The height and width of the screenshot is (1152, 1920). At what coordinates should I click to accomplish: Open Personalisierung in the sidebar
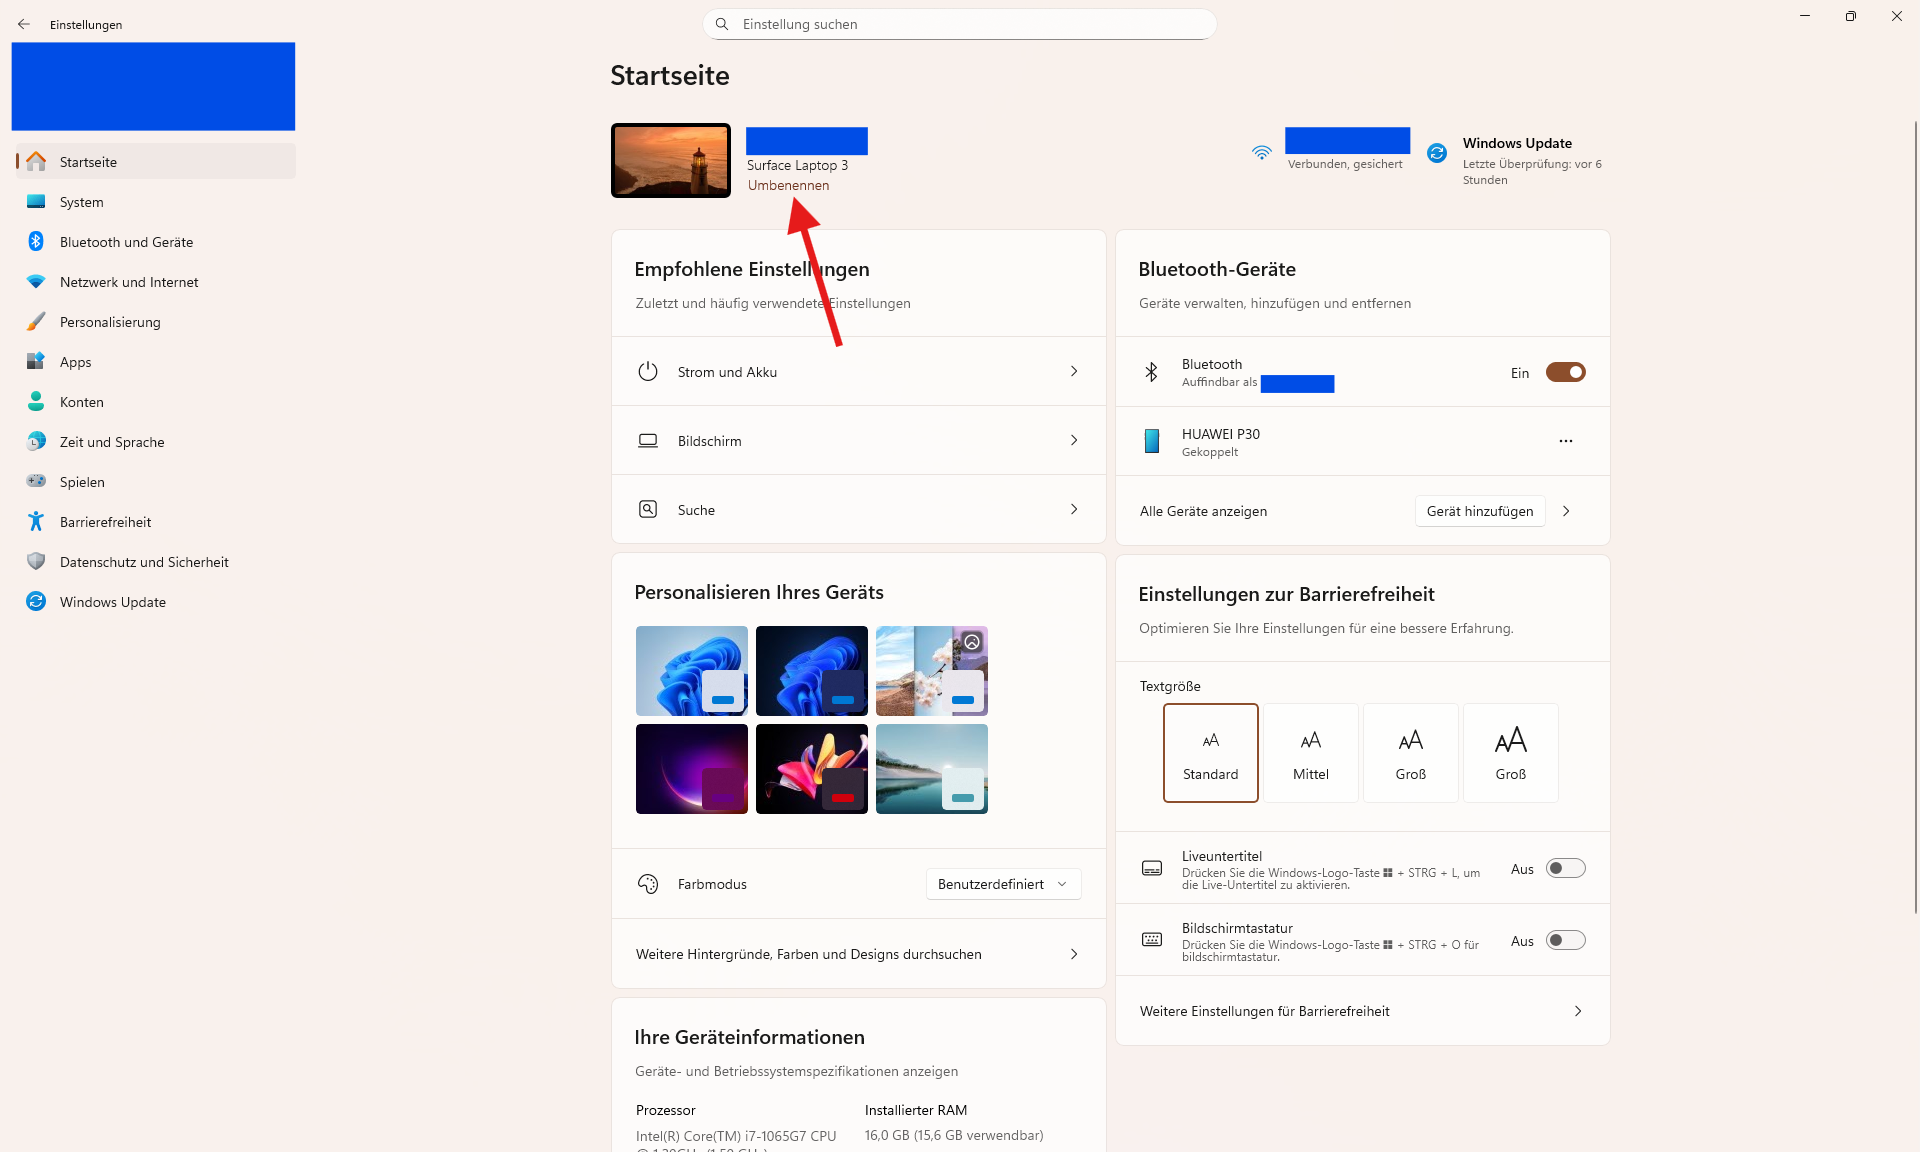click(x=110, y=322)
